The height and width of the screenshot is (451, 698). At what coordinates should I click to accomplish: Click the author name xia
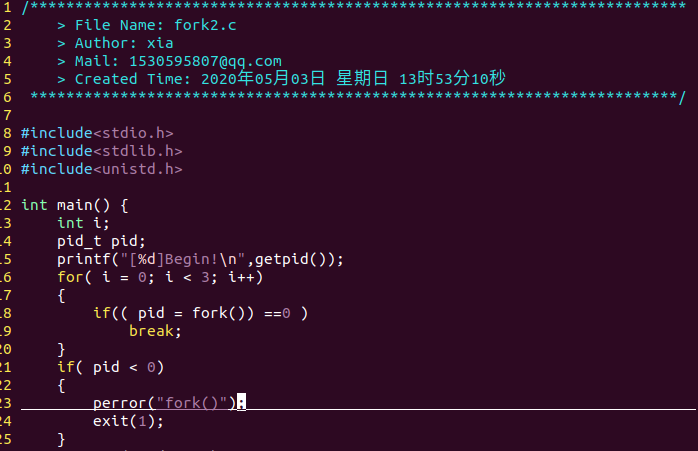point(158,42)
